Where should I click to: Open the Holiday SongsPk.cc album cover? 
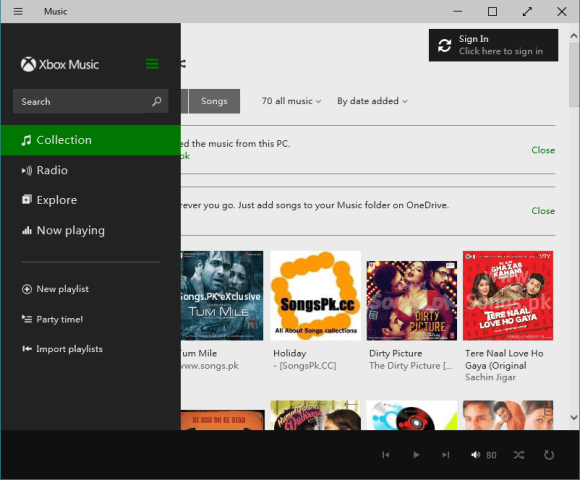(x=316, y=295)
